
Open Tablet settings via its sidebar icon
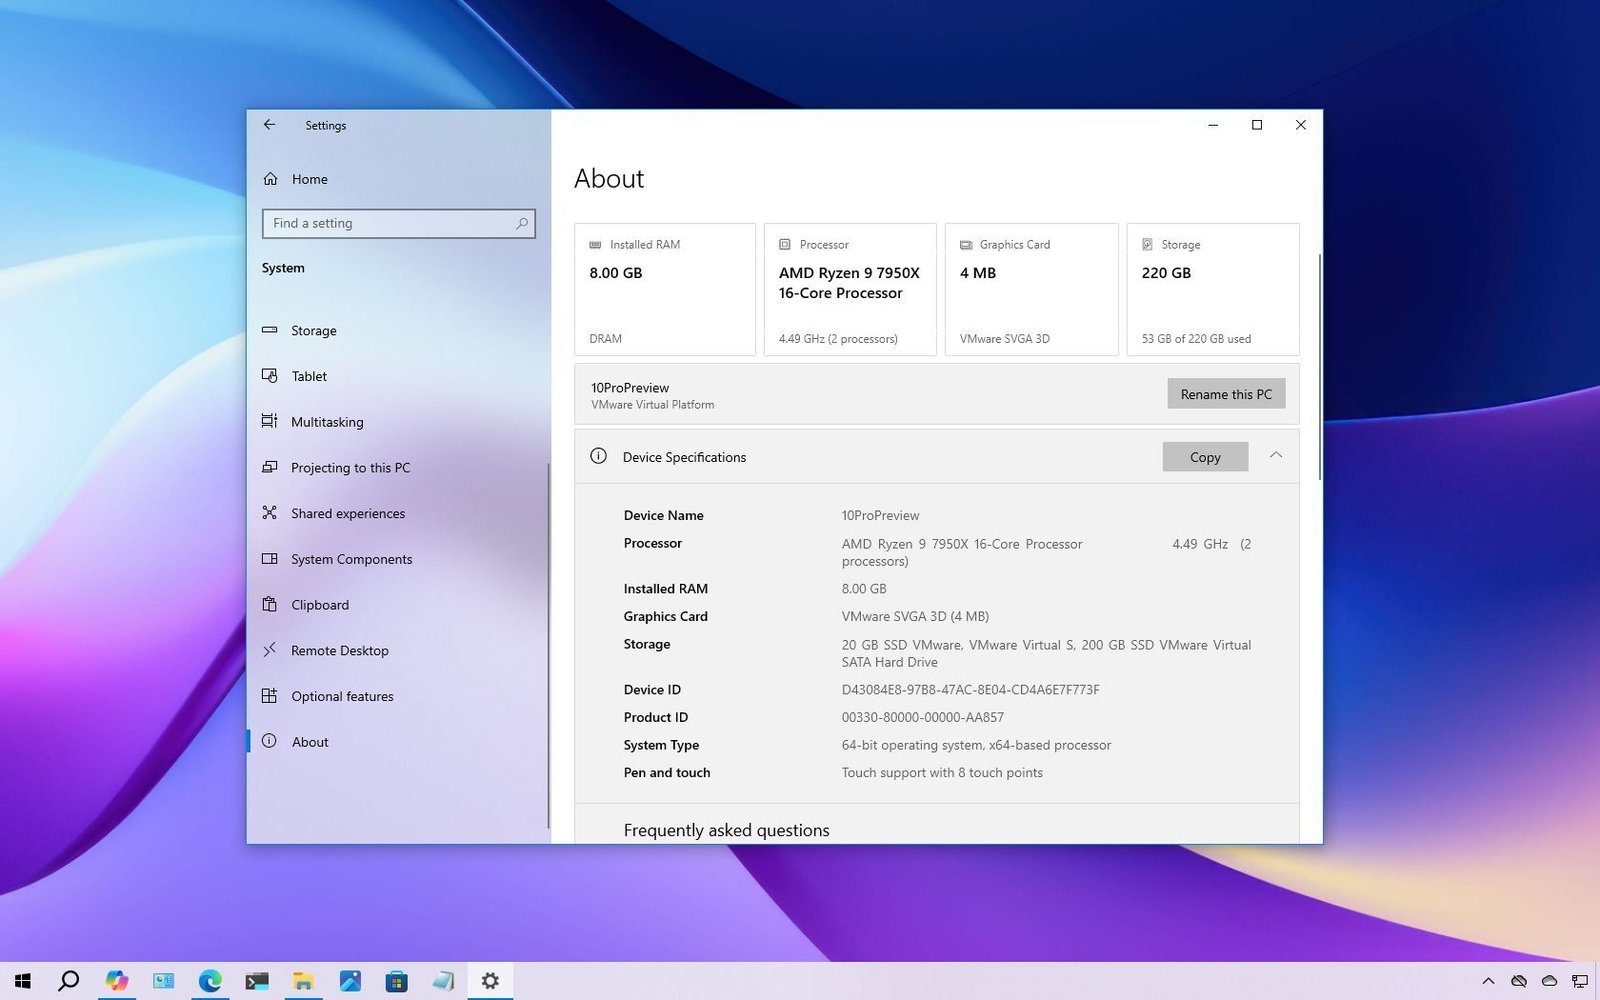270,376
